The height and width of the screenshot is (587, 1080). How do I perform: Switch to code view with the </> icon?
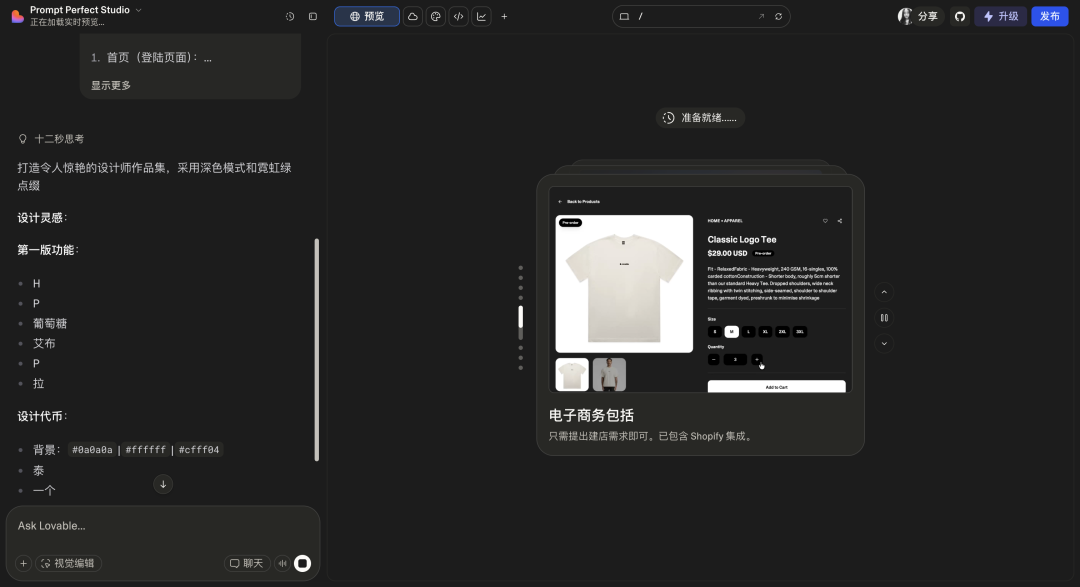(x=458, y=16)
